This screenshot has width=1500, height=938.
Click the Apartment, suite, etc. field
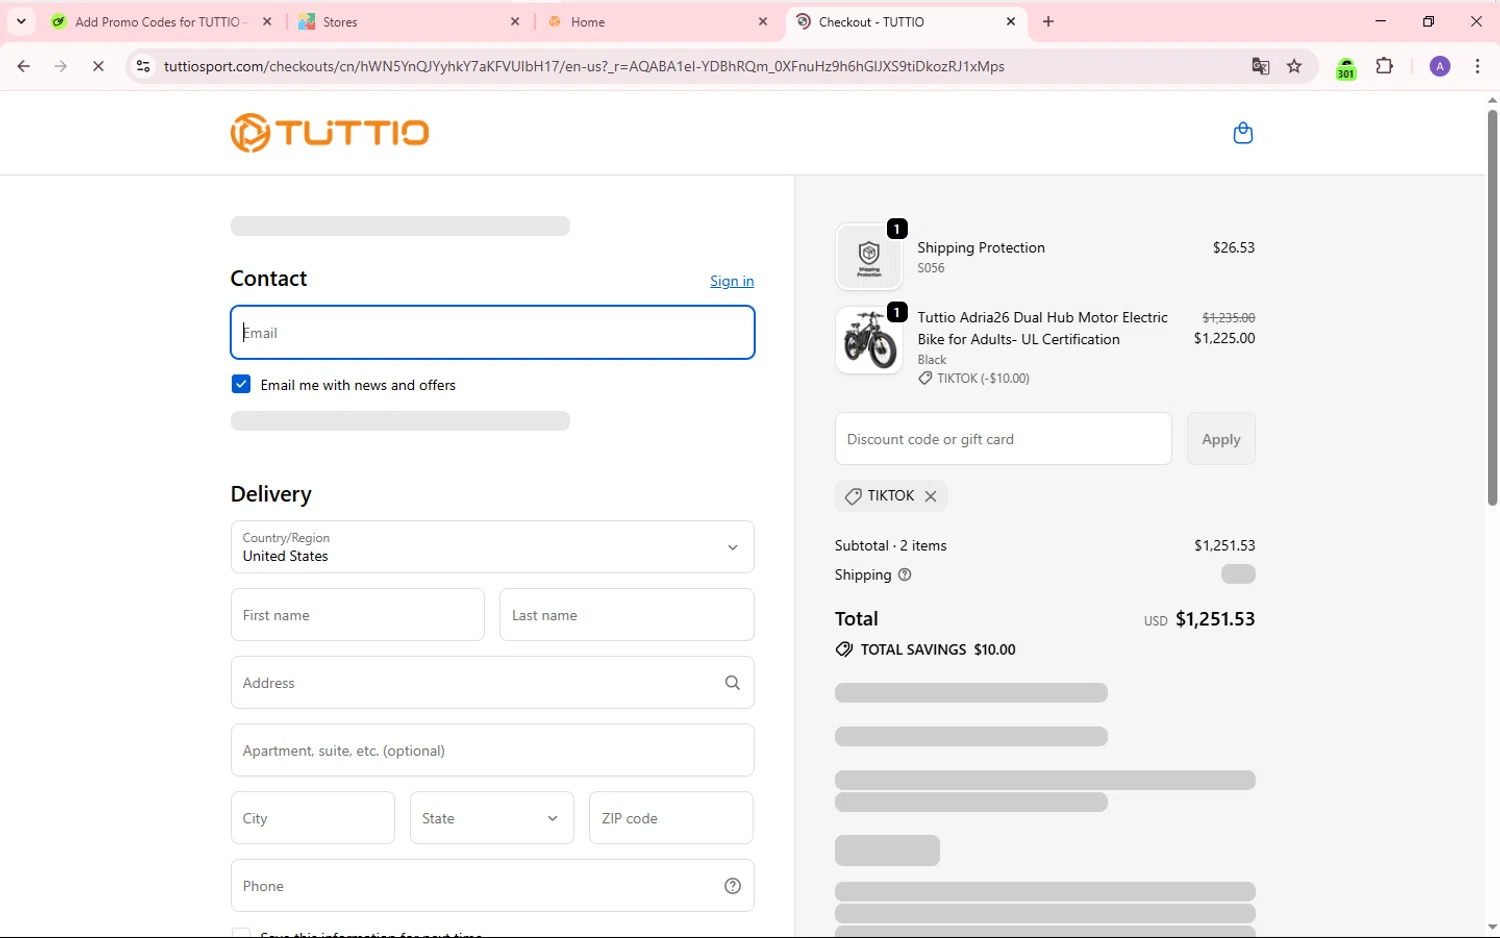point(492,750)
